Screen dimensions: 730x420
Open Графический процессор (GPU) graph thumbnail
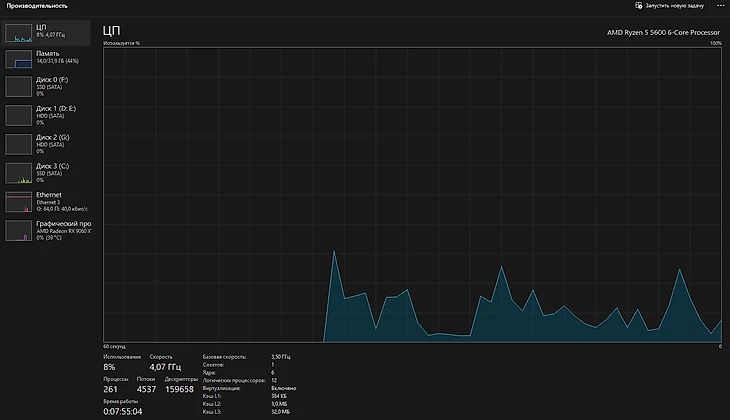coord(19,231)
